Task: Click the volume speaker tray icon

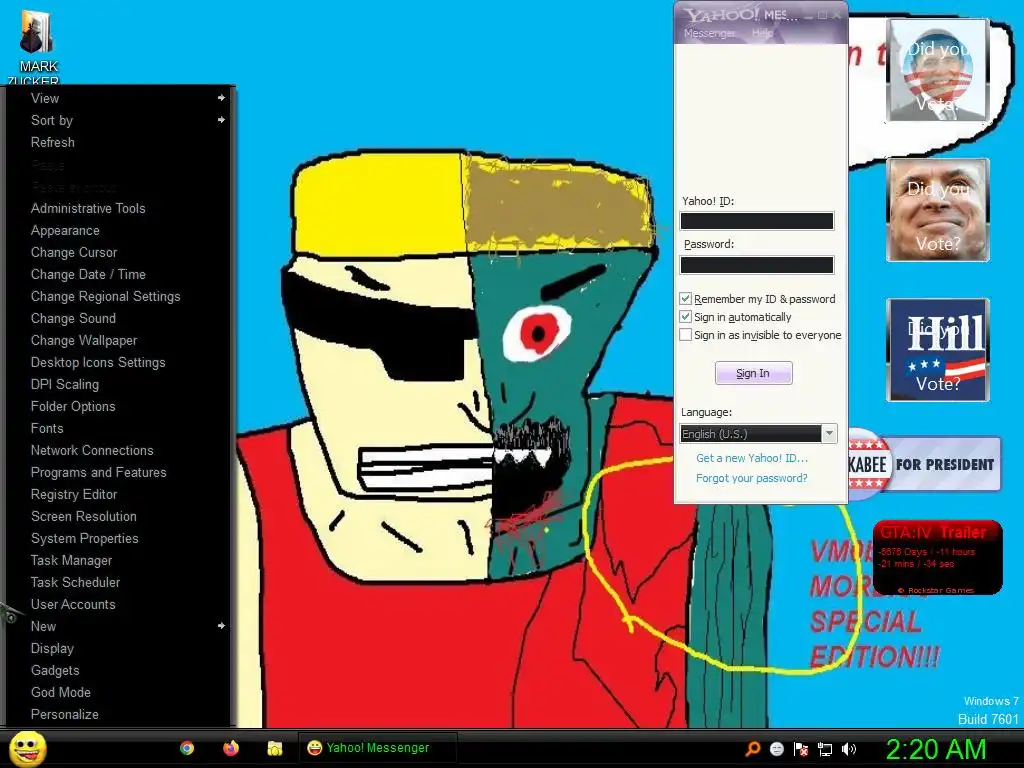Action: [x=848, y=748]
